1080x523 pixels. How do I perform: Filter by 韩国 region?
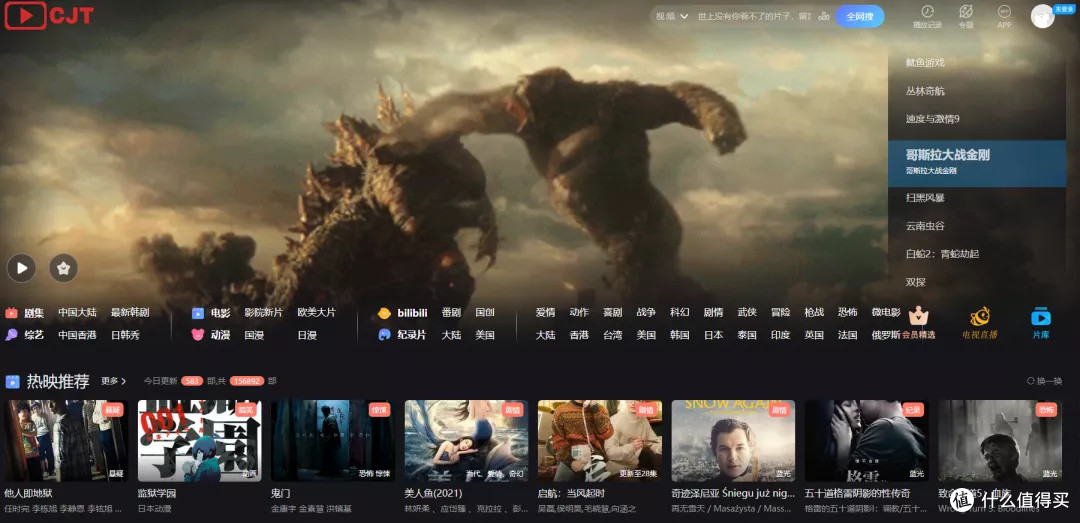(x=680, y=335)
